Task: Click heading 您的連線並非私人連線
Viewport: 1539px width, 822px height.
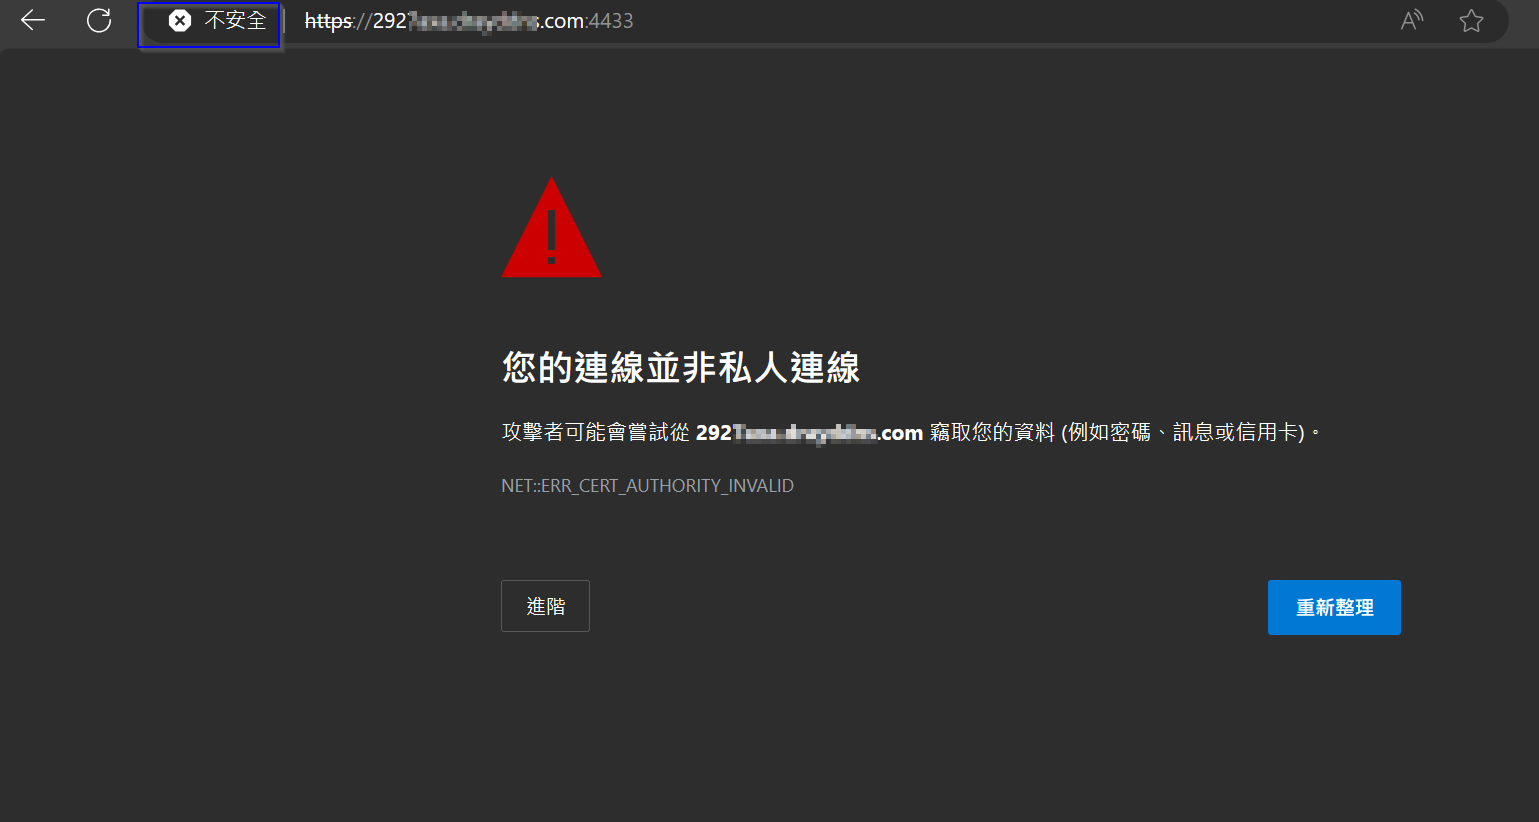Action: click(681, 368)
